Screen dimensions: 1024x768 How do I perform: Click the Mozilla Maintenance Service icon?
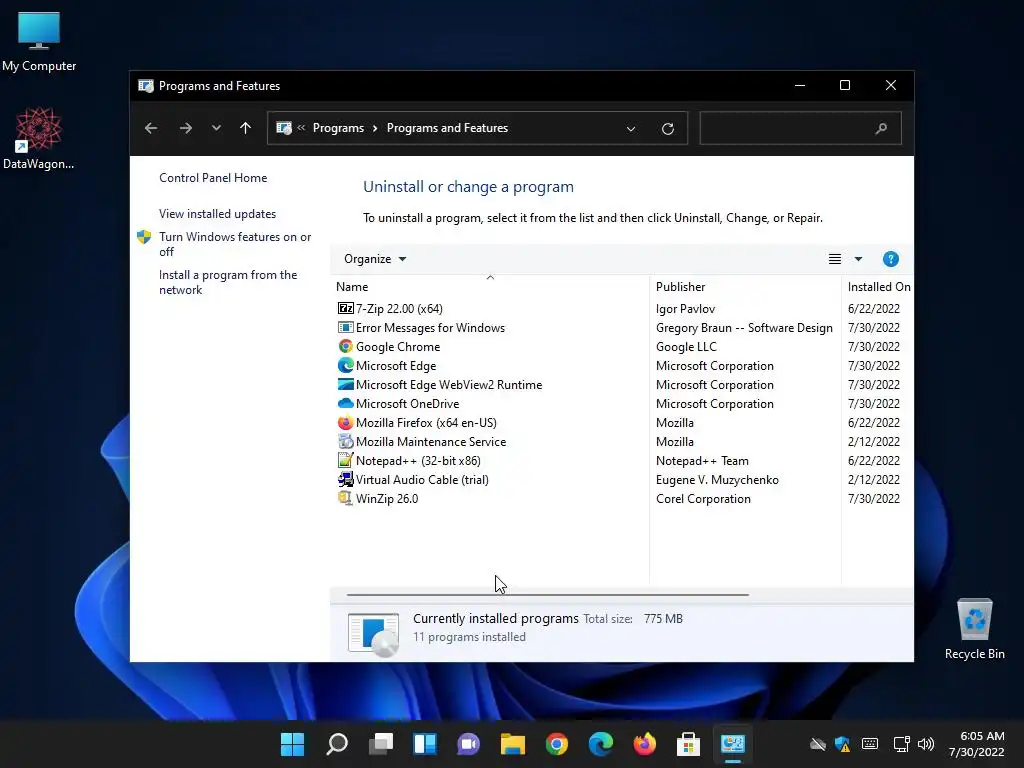(345, 441)
